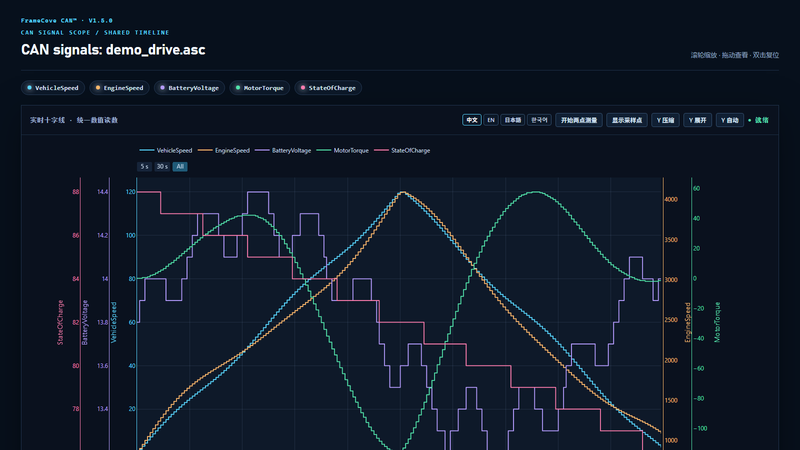Click the CAN SIGNAL SCOPE / SHARED TIMELINE breadcrumb
Viewport: 800px width, 450px height.
(x=95, y=32)
